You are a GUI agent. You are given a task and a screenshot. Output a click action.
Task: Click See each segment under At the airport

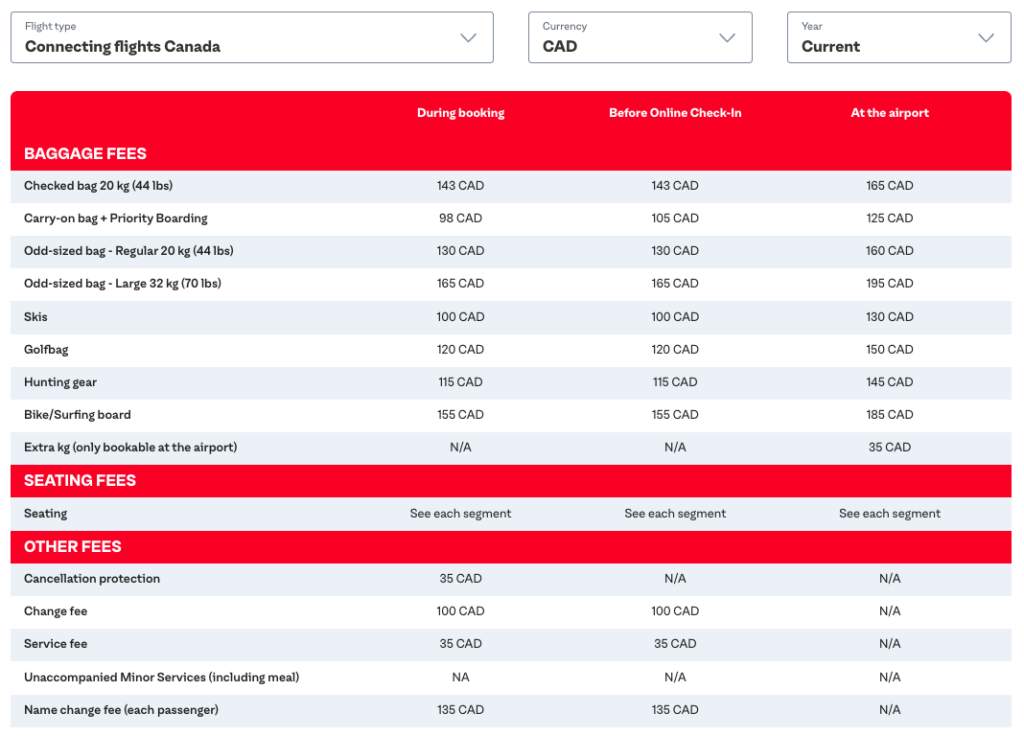point(889,514)
